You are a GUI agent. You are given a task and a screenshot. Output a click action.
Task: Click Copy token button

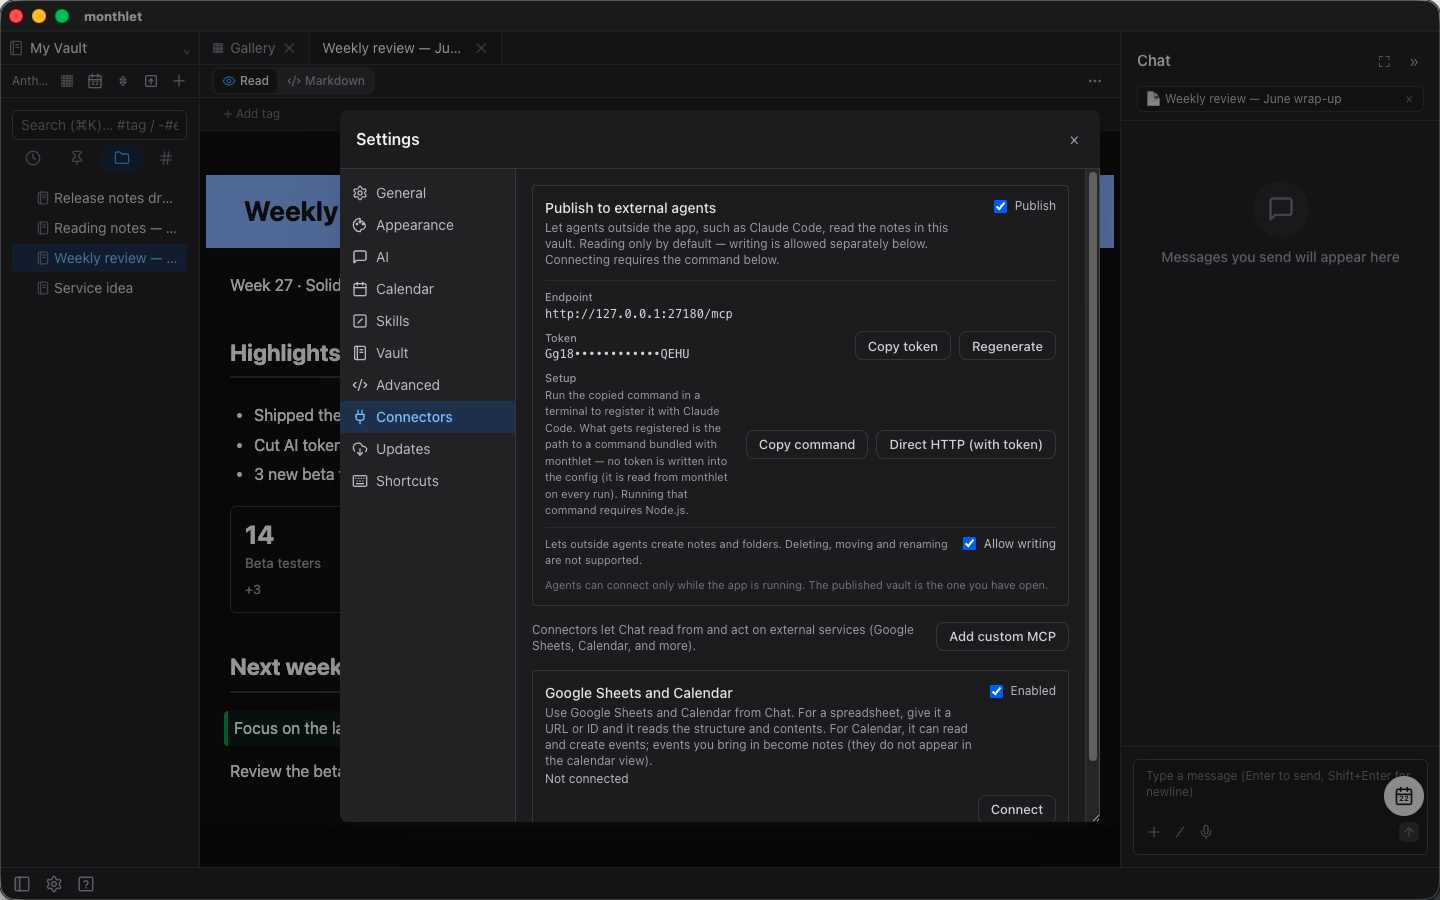(903, 346)
